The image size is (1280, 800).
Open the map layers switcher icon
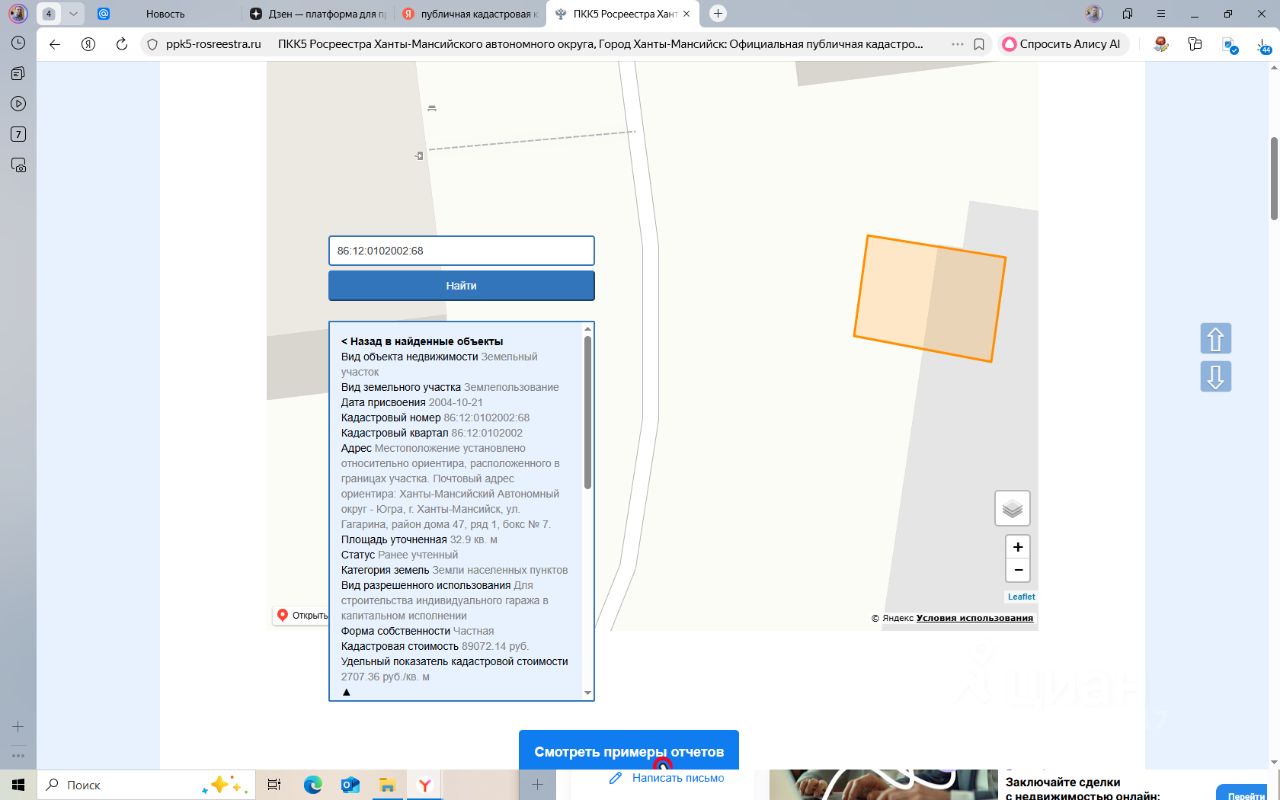[1012, 509]
